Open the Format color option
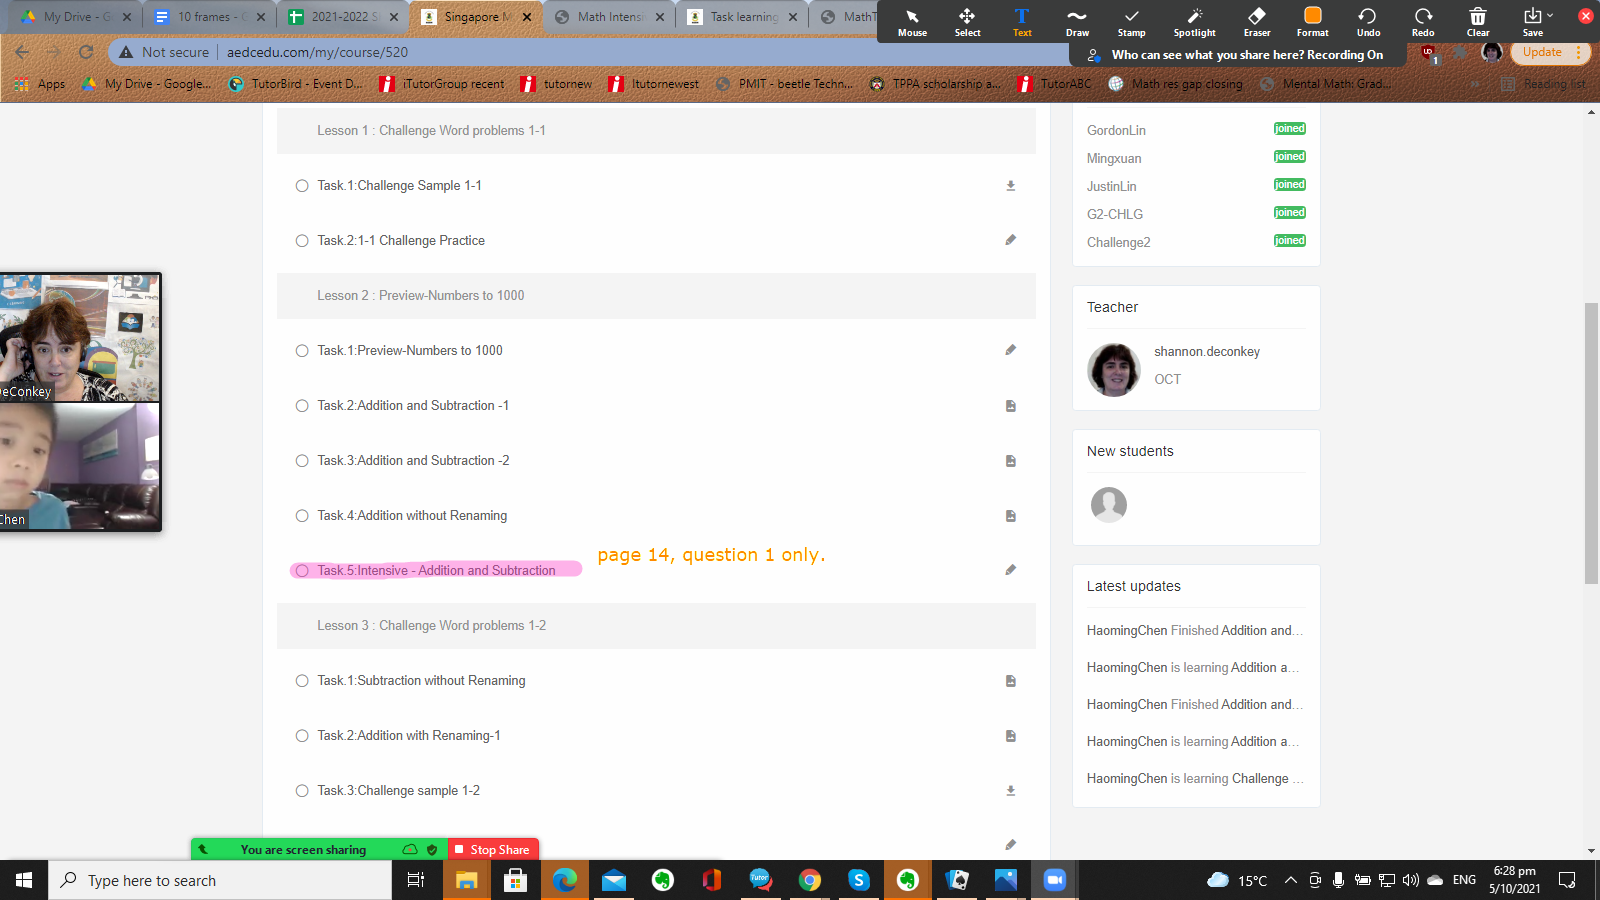1600x900 pixels. coord(1313,22)
